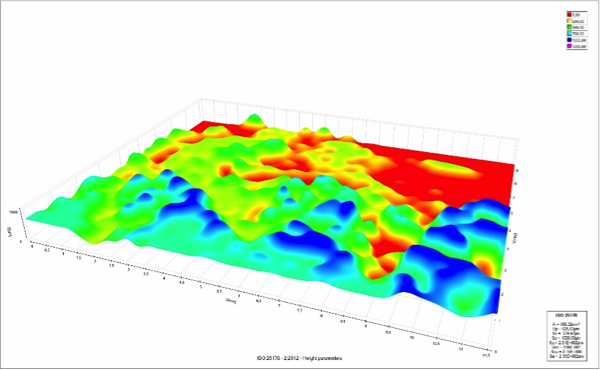Pick the green legend color swatch
The height and width of the screenshot is (370, 600).
pos(569,27)
